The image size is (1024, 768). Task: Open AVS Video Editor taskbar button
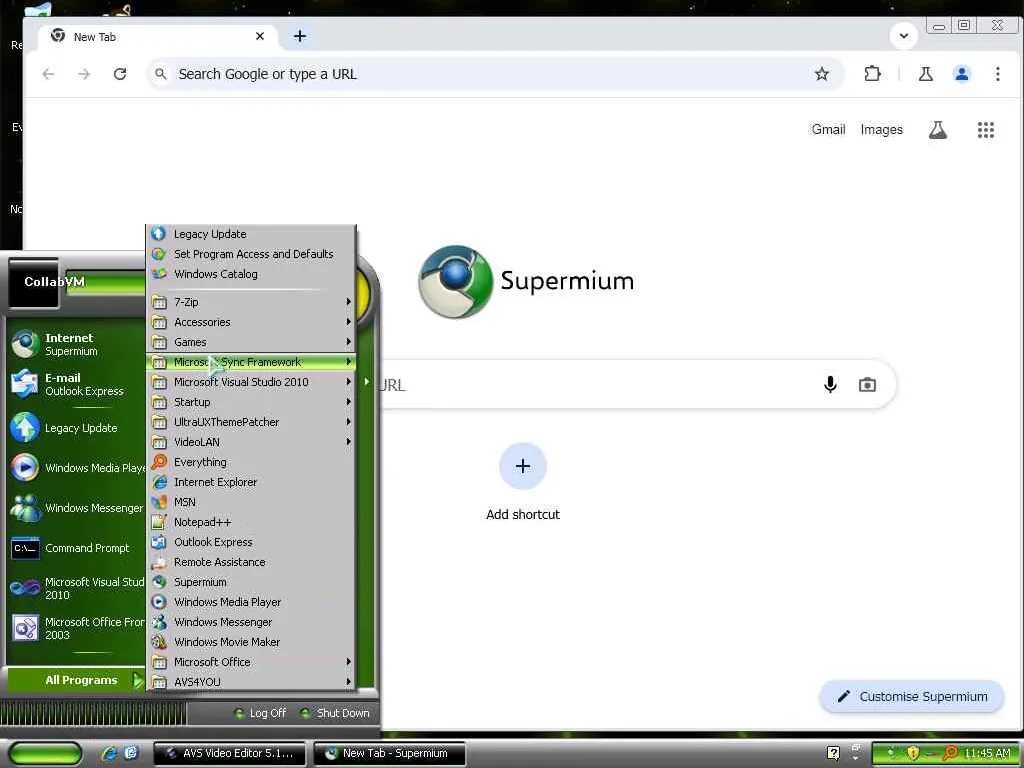click(x=229, y=753)
